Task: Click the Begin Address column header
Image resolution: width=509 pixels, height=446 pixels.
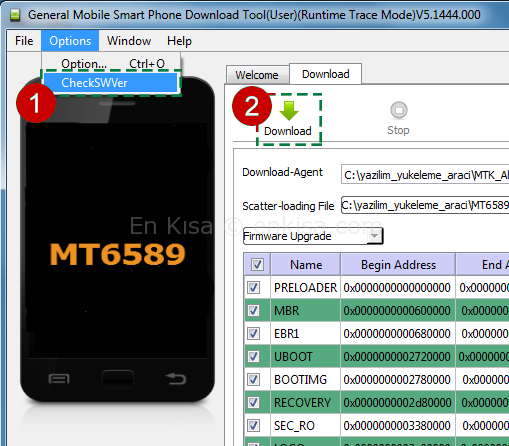Action: 398,265
